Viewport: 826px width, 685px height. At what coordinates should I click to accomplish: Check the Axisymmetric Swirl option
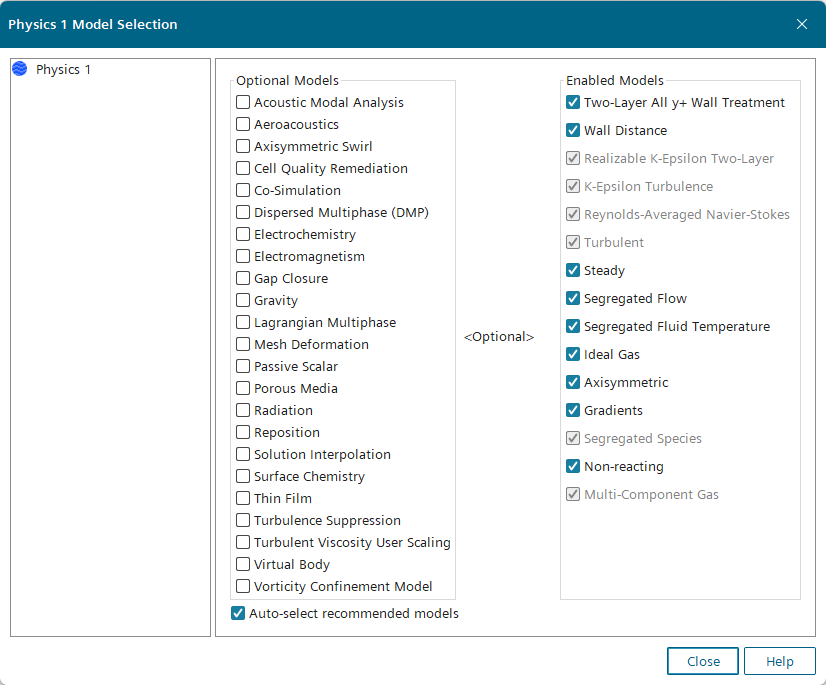[x=243, y=146]
